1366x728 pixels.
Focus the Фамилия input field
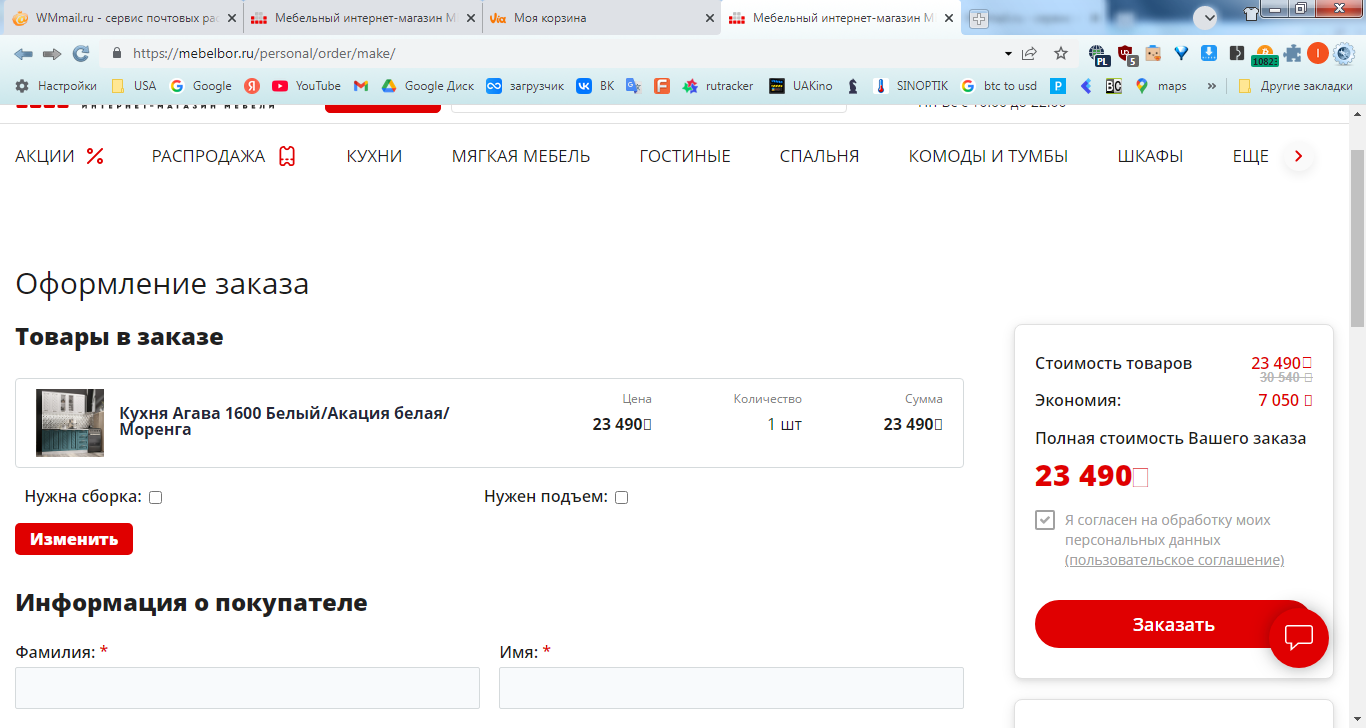247,688
